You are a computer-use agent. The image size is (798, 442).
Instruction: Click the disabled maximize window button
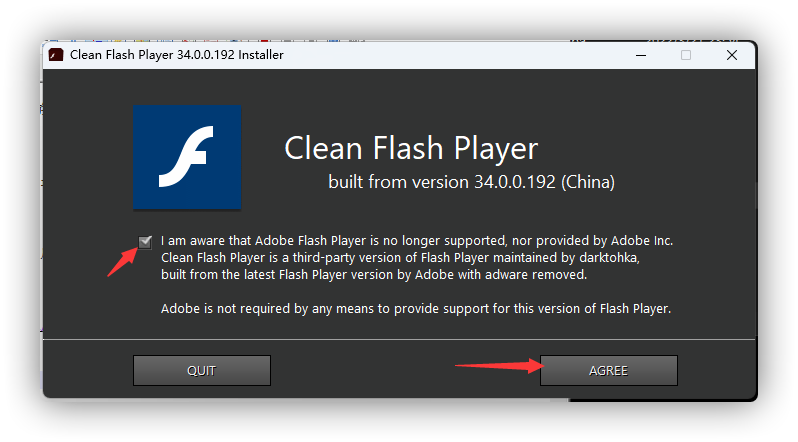coord(686,55)
